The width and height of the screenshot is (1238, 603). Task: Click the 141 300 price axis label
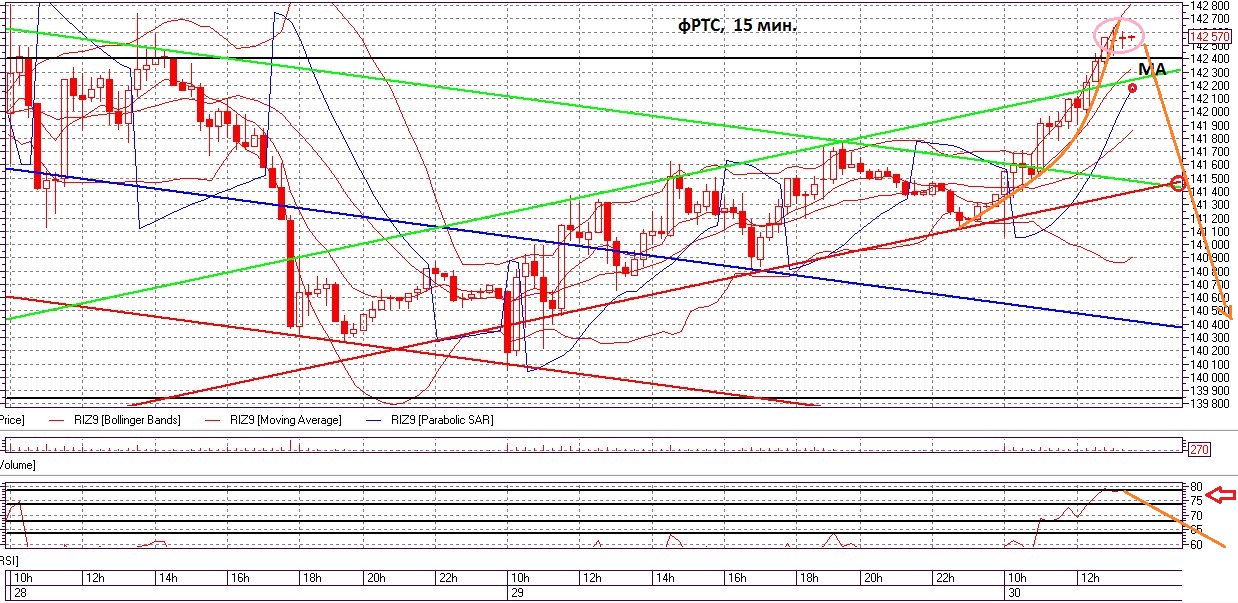pyautogui.click(x=1211, y=205)
